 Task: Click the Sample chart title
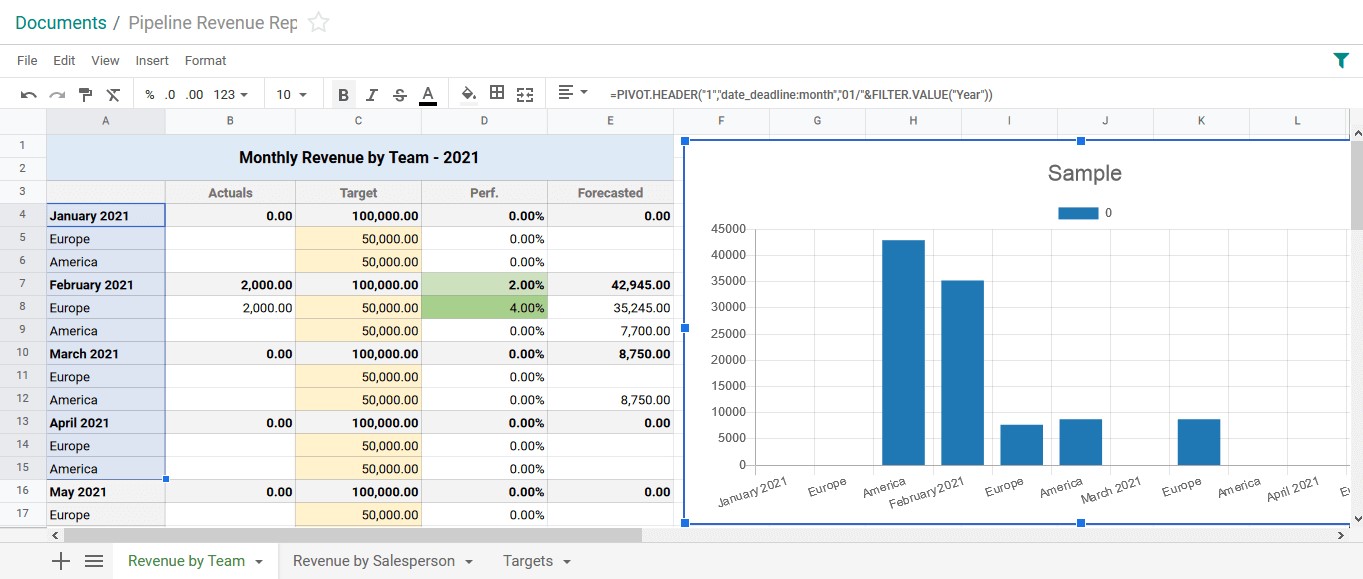click(1084, 173)
